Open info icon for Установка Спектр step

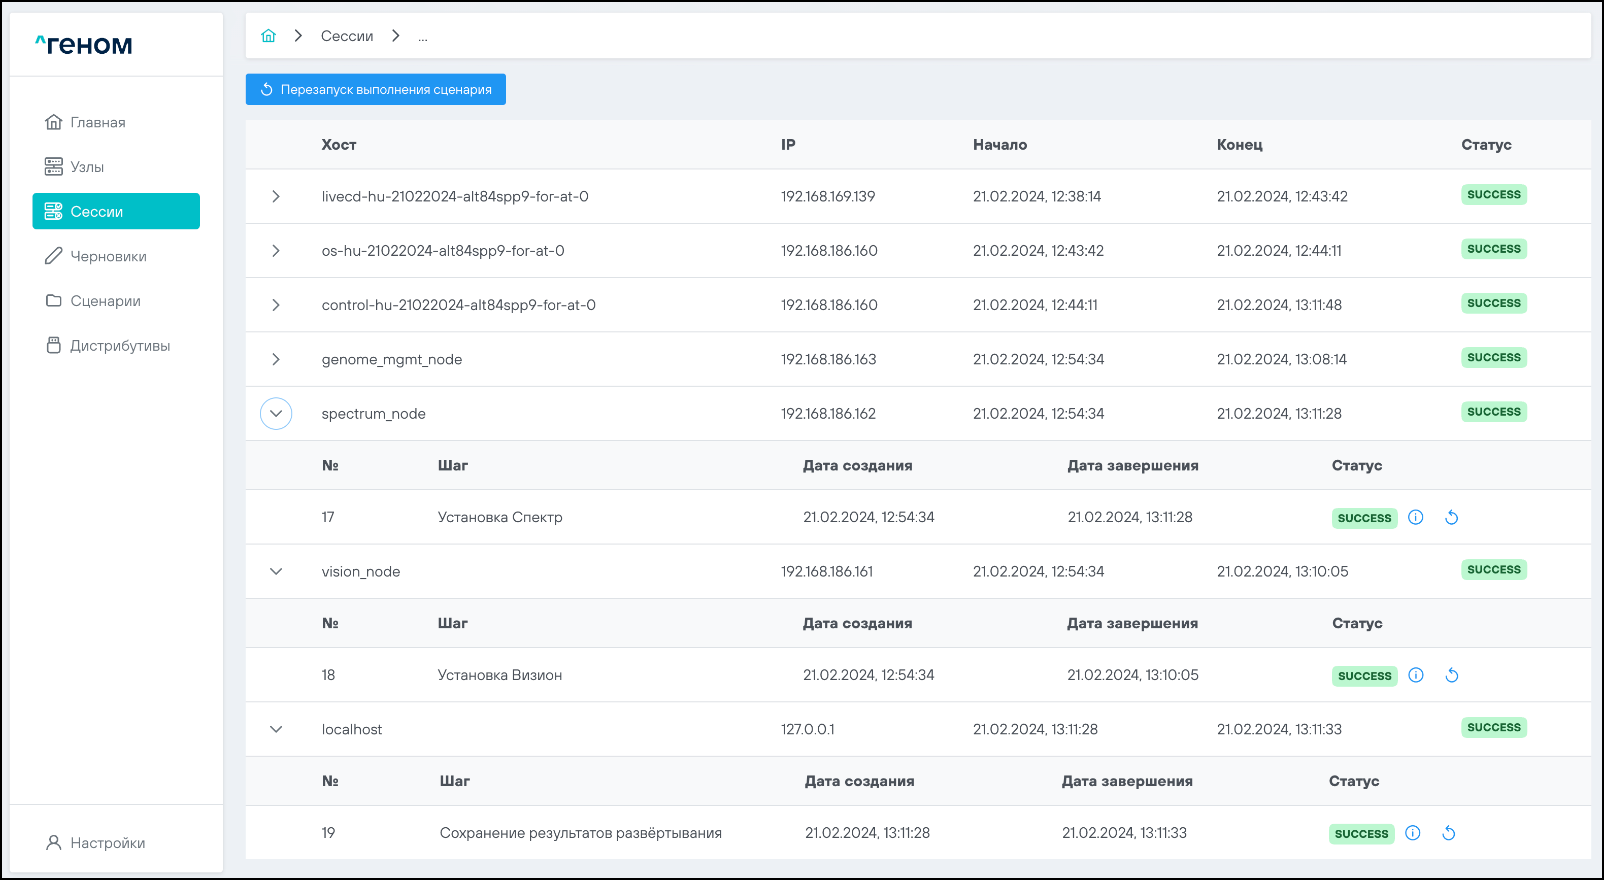coord(1416,517)
